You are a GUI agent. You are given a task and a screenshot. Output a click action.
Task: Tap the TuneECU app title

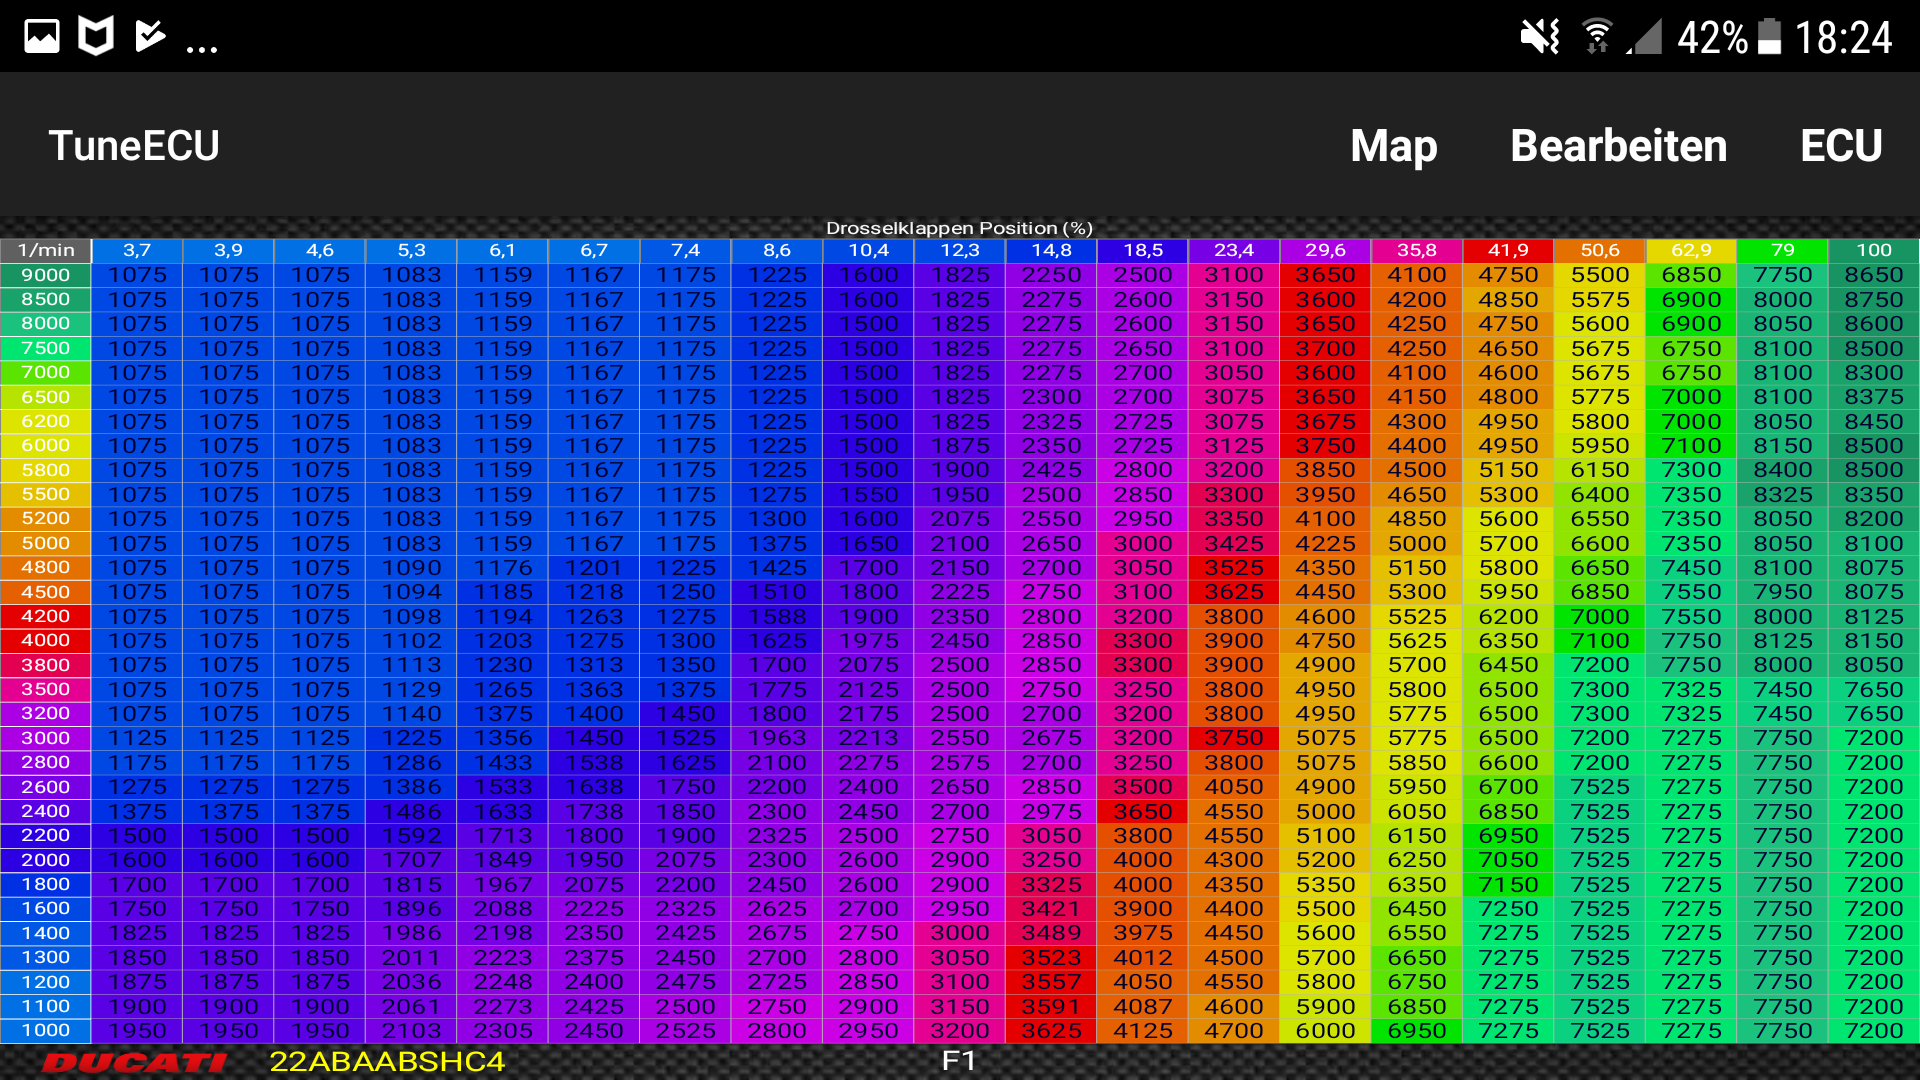134,146
